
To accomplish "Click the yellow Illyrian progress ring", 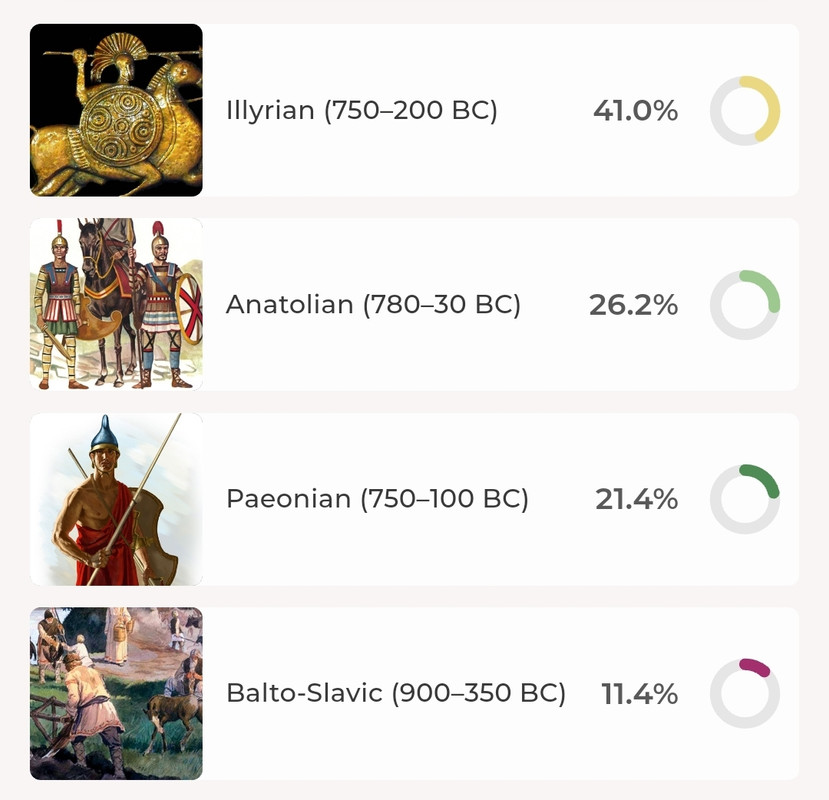I will 744,111.
